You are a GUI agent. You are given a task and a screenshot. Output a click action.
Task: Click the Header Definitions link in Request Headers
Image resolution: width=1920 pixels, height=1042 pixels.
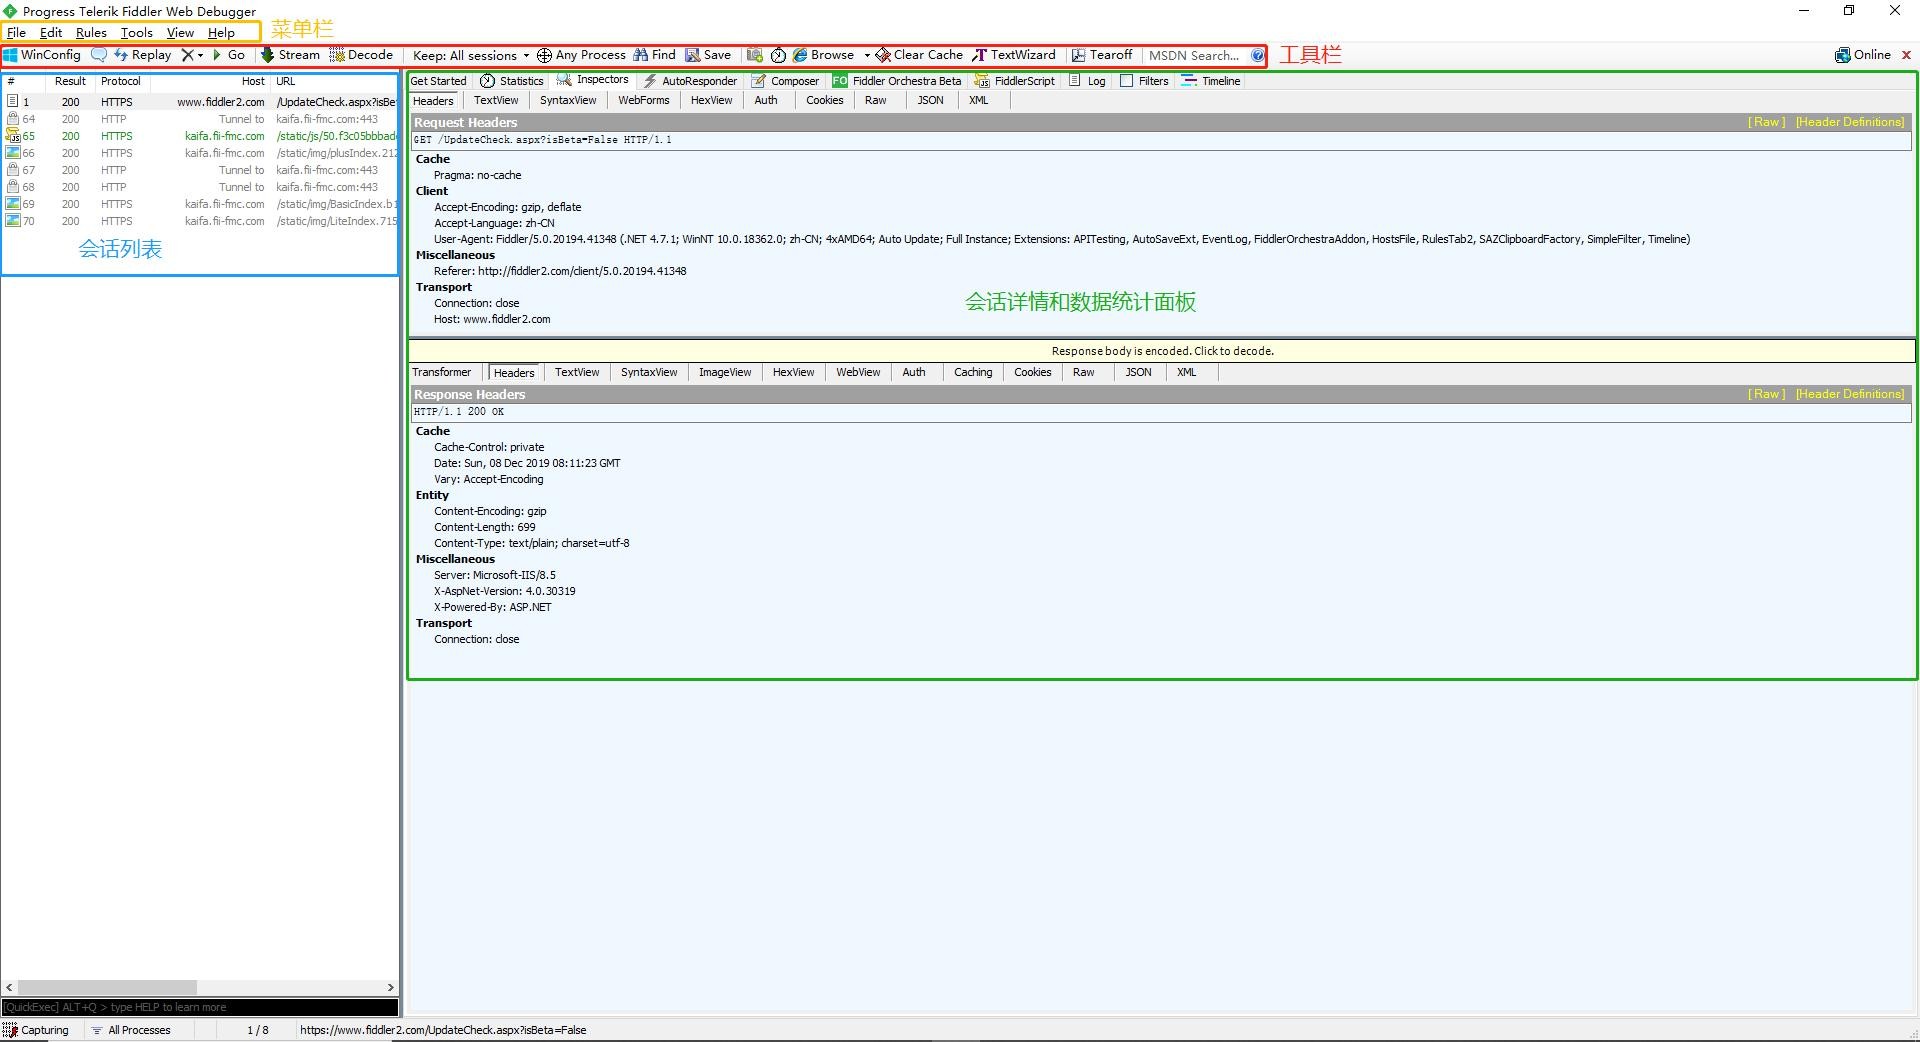[x=1849, y=122]
